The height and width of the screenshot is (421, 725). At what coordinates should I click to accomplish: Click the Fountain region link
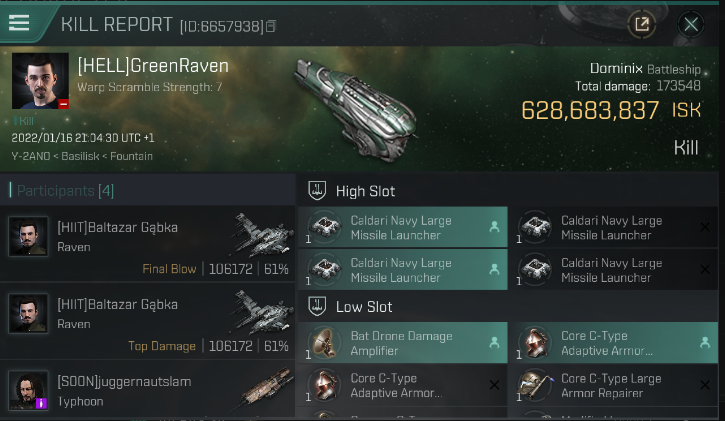point(131,156)
